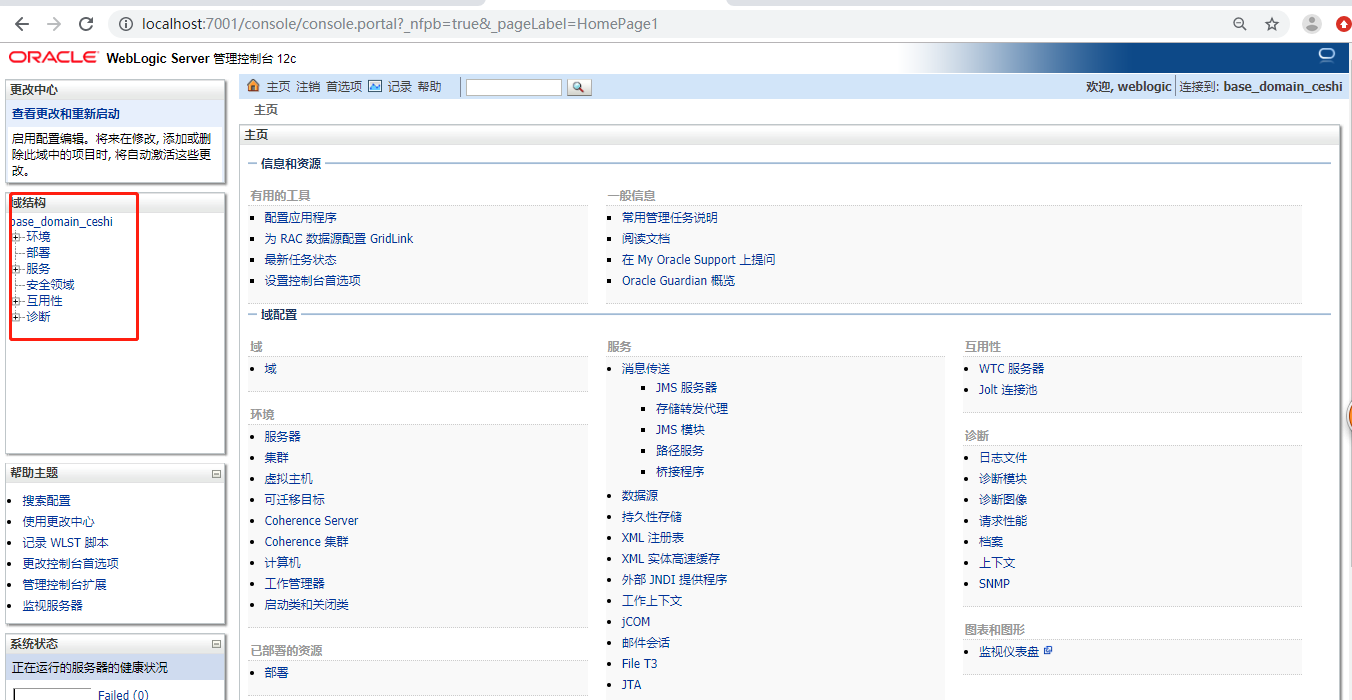Image resolution: width=1352 pixels, height=700 pixels.
Task: Expand the 互用性 tree node
Action: pos(16,301)
